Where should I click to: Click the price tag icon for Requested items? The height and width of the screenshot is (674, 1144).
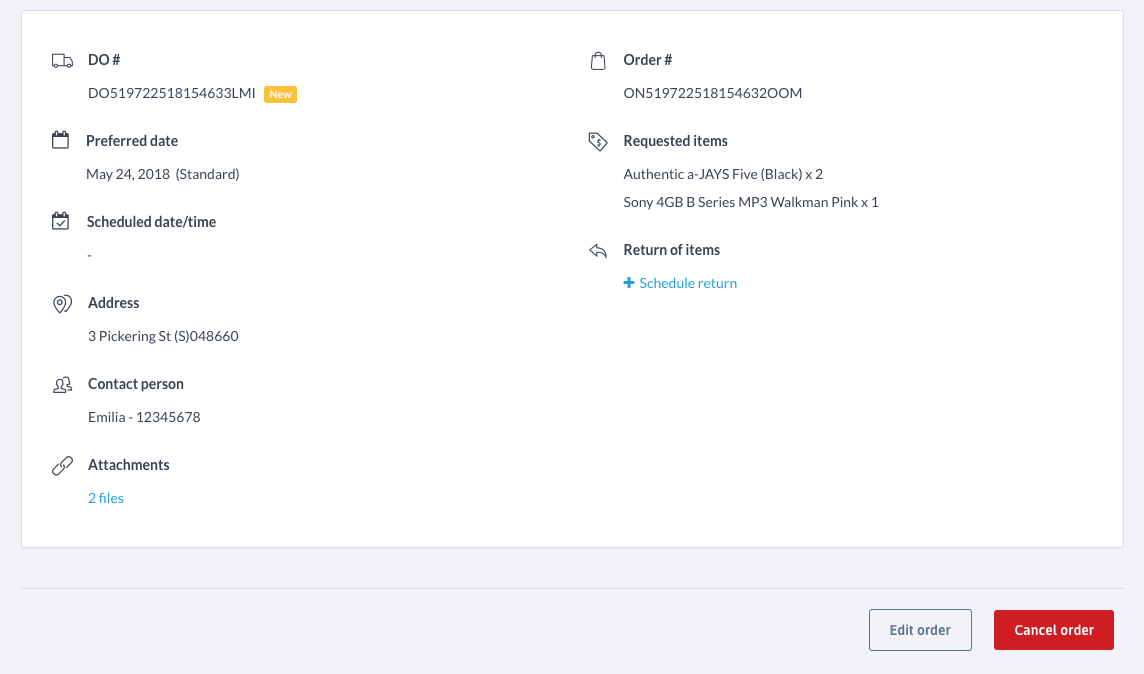(598, 141)
